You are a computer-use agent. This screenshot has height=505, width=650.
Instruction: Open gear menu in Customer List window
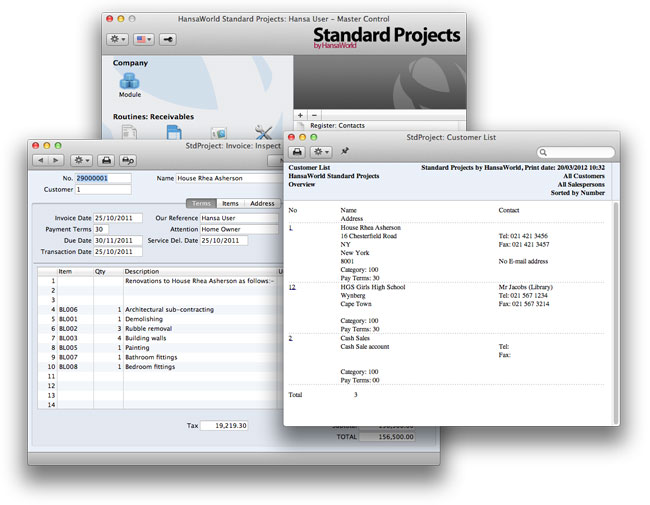pos(321,152)
